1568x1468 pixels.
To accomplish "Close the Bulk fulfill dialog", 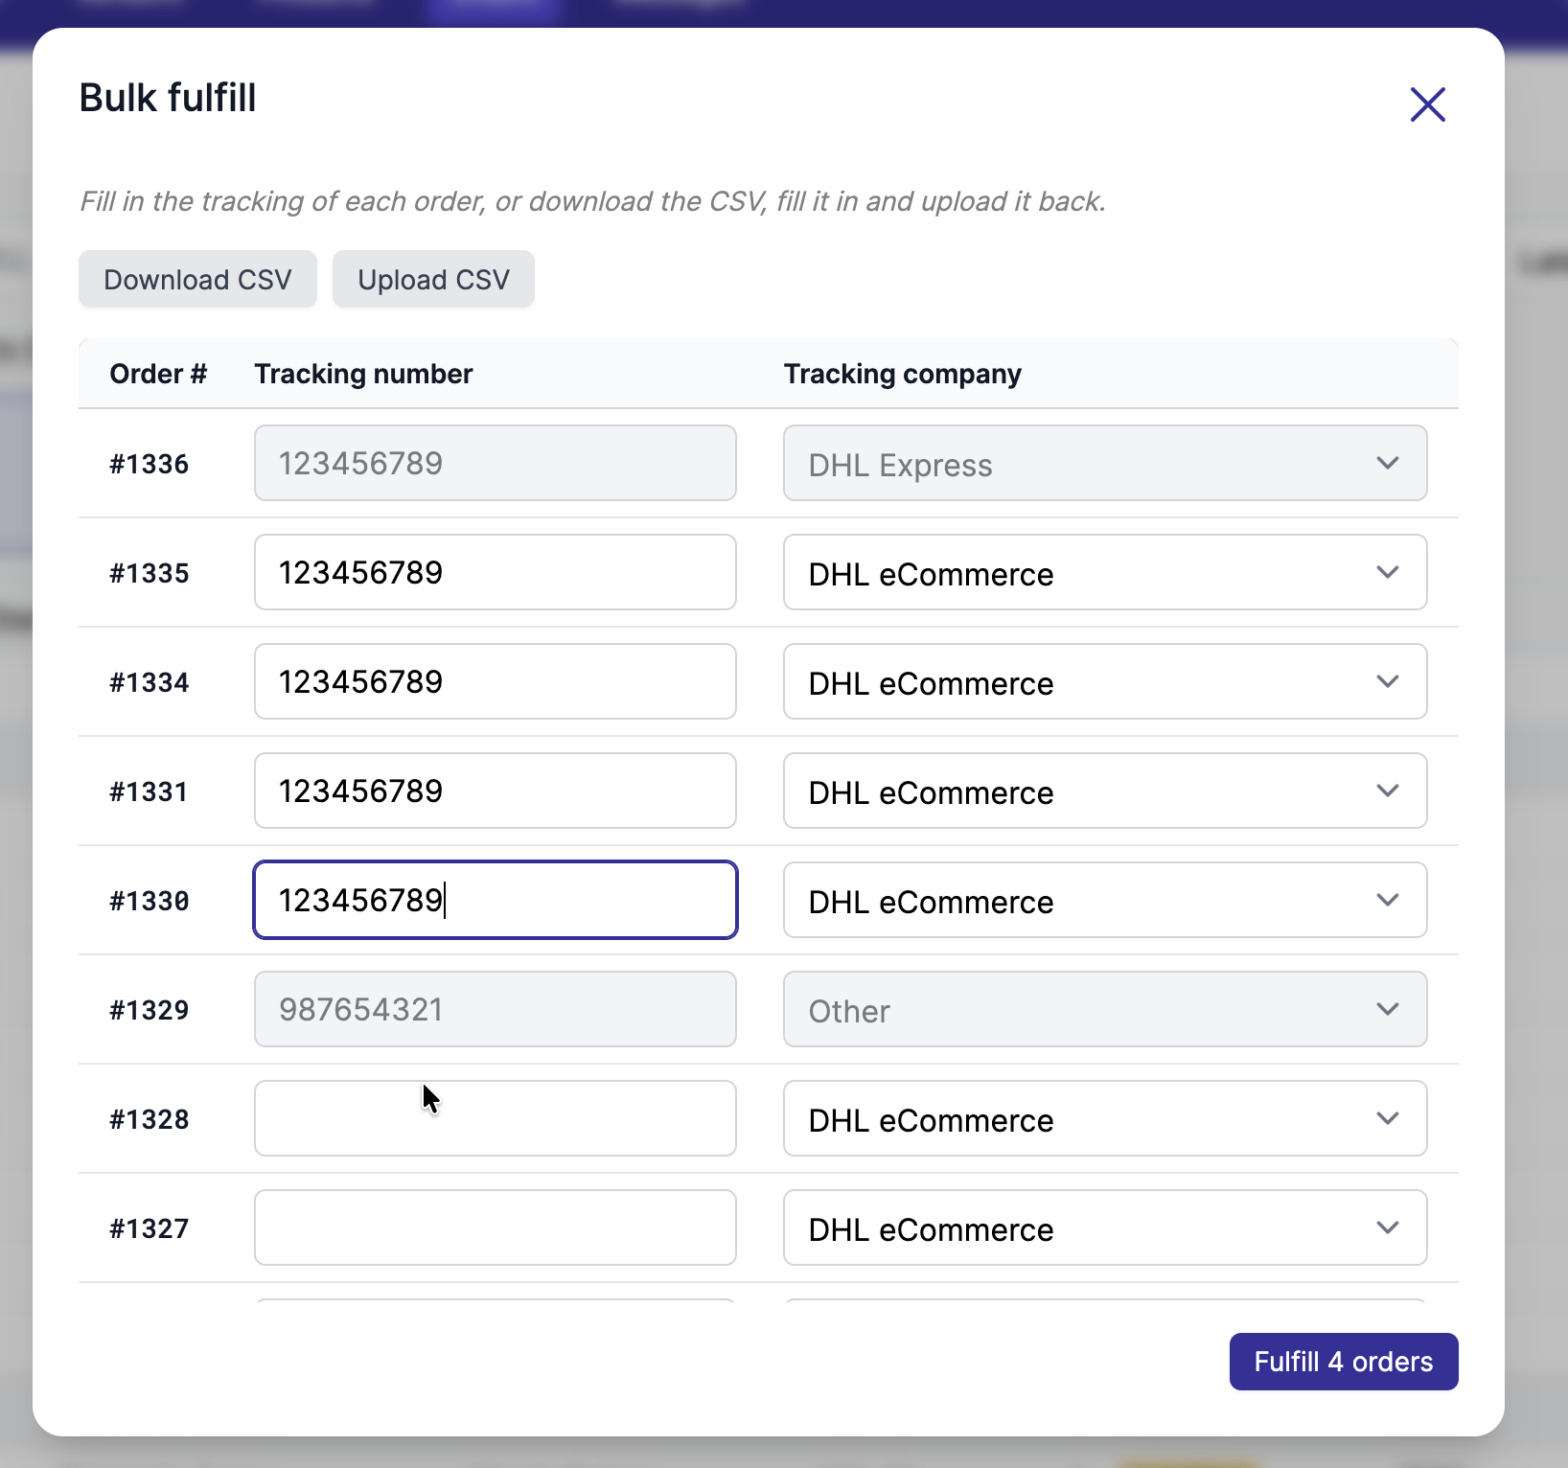I will (1427, 104).
